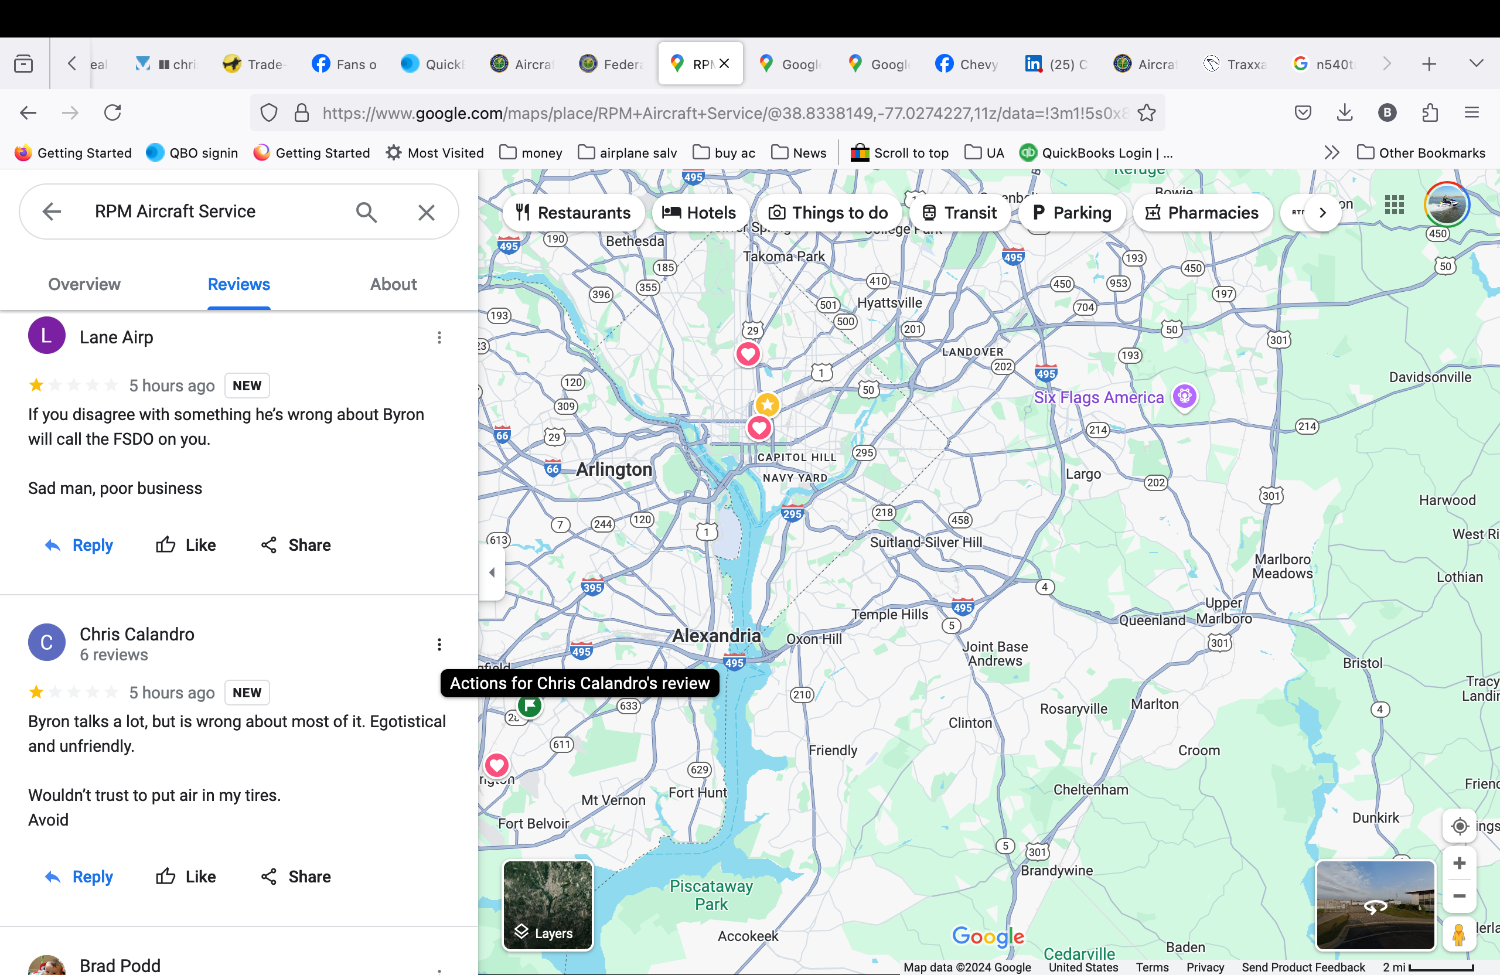
Task: Open Lane Airp's reviewer profile name
Action: 116,337
